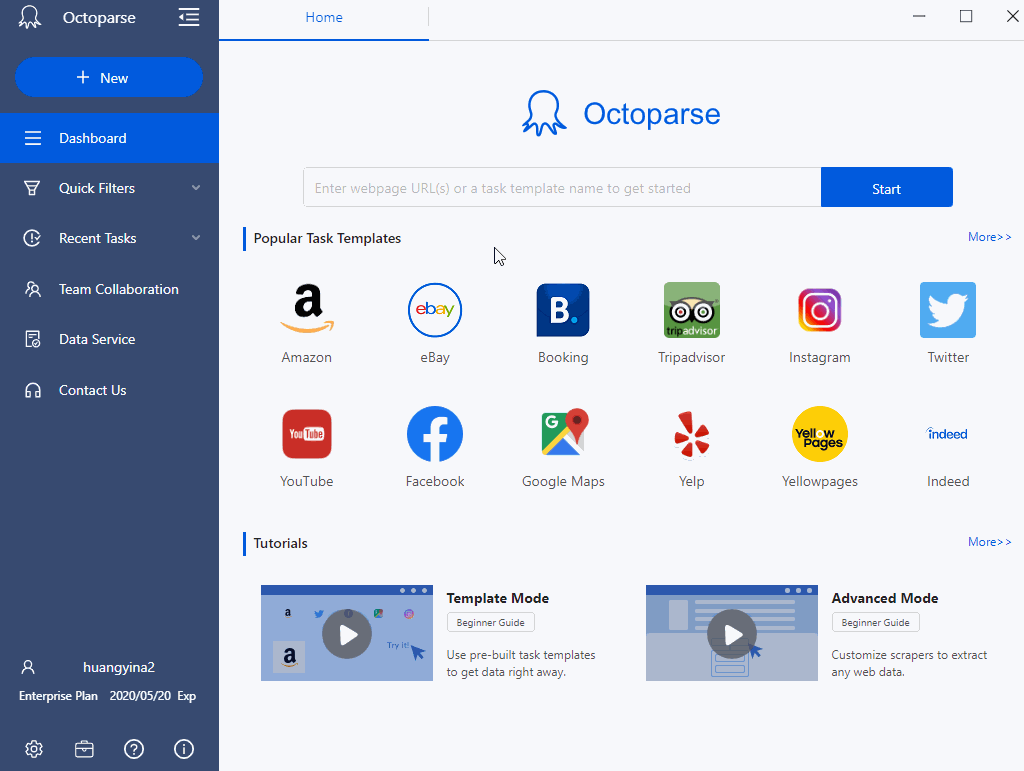Open the Instagram task template
Image resolution: width=1024 pixels, height=771 pixels.
[x=820, y=309]
